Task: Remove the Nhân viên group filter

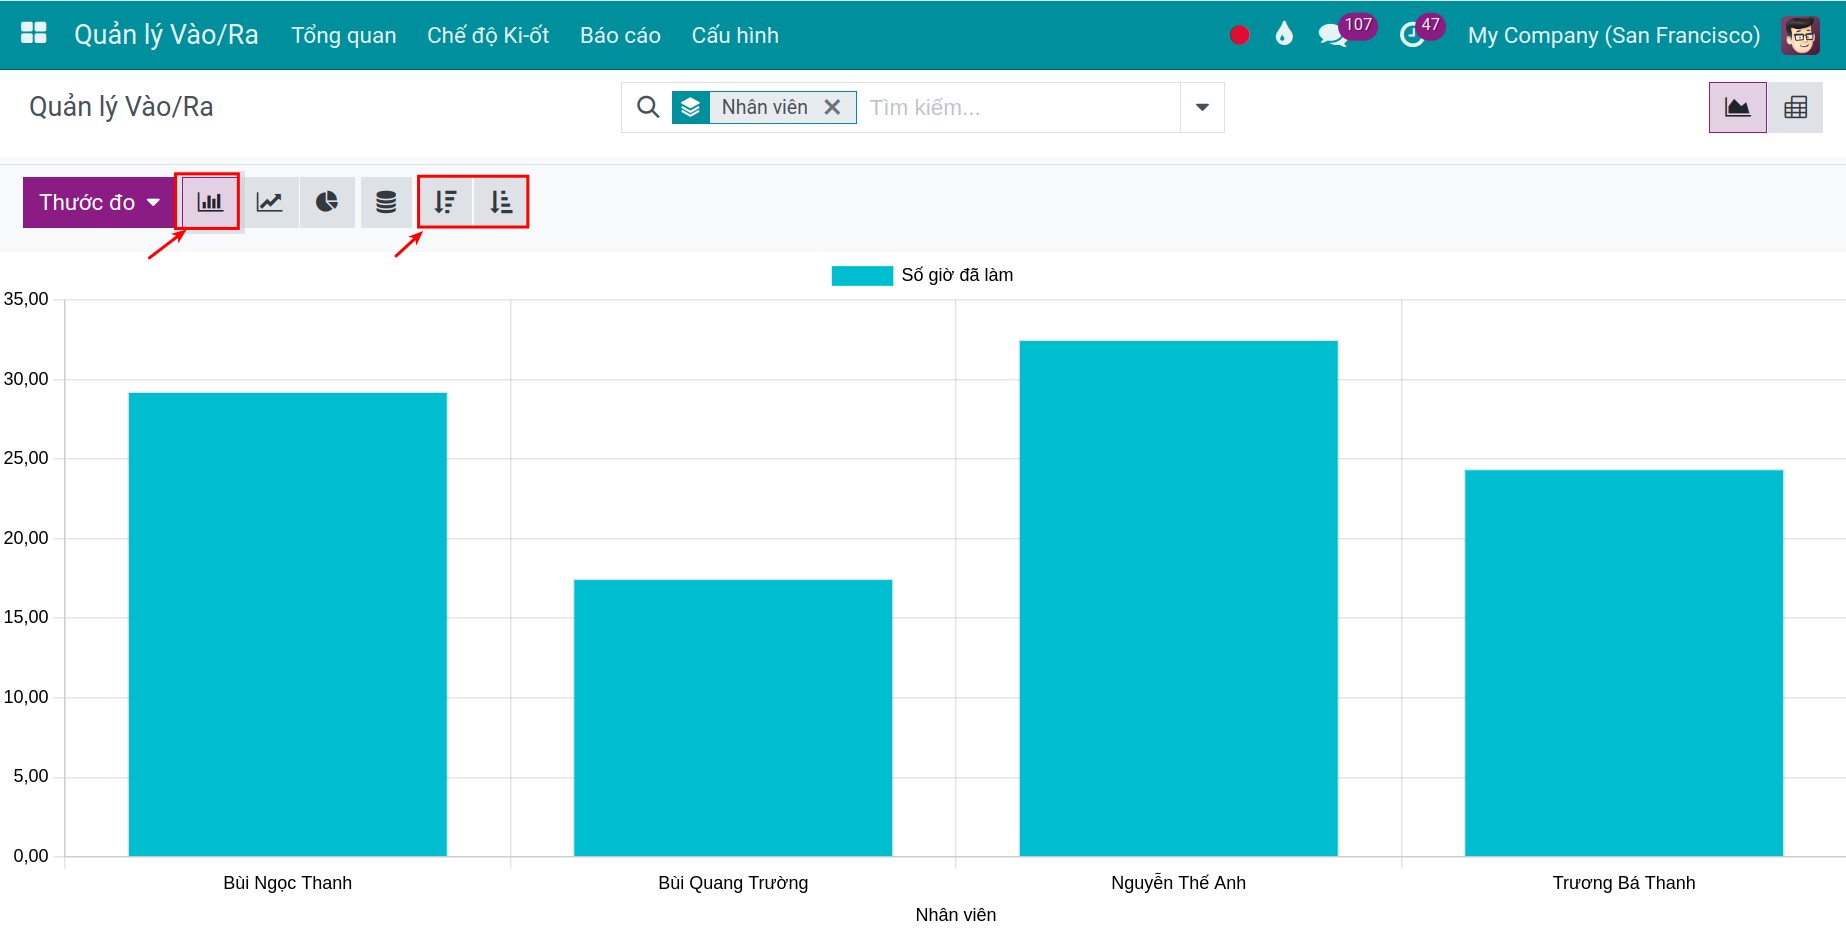Action: point(832,107)
